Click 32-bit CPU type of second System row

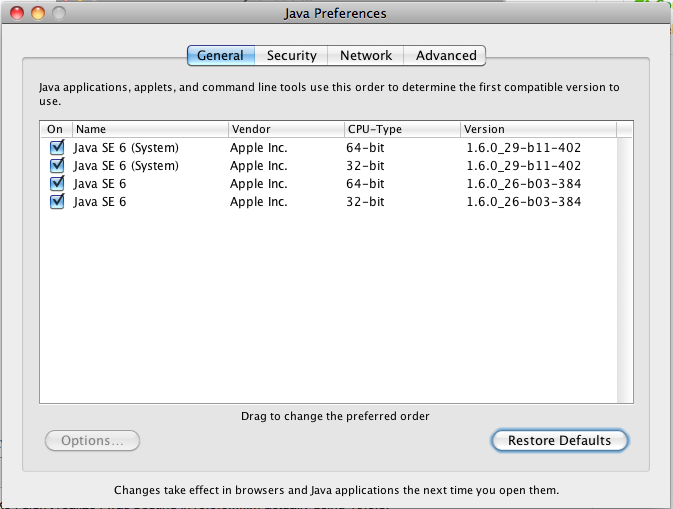pyautogui.click(x=365, y=166)
